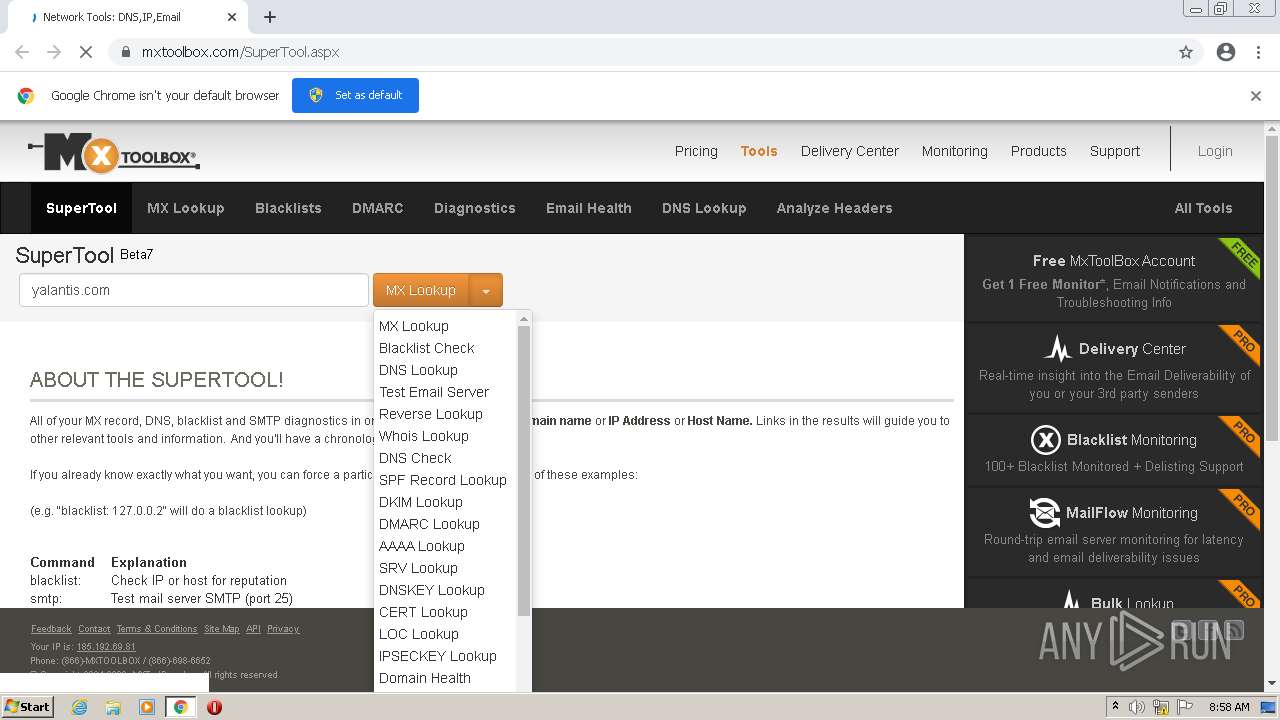Open the SuperTool tab
The width and height of the screenshot is (1280, 720).
click(x=81, y=208)
